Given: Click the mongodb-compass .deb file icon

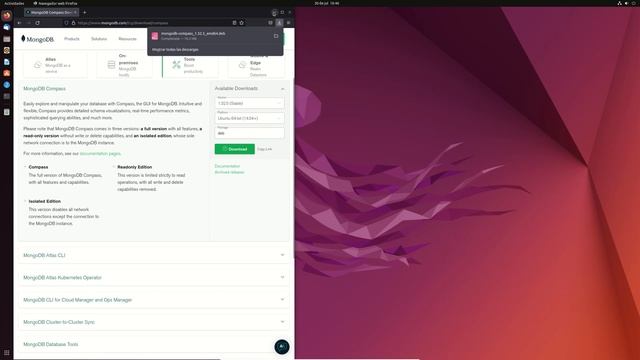Looking at the screenshot, I should pyautogui.click(x=155, y=36).
